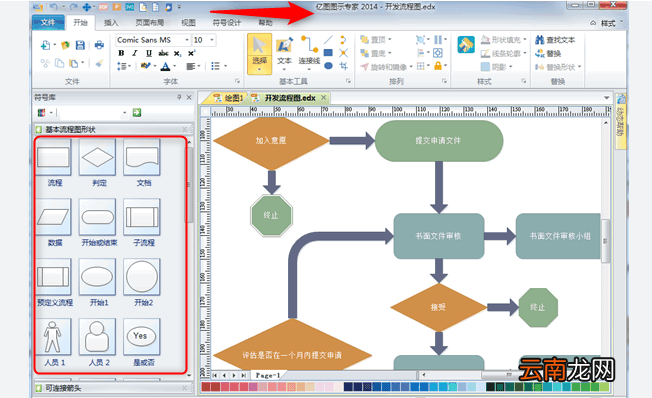
Task: Click Export to PDF icon in quick toolbar
Action: (x=103, y=7)
